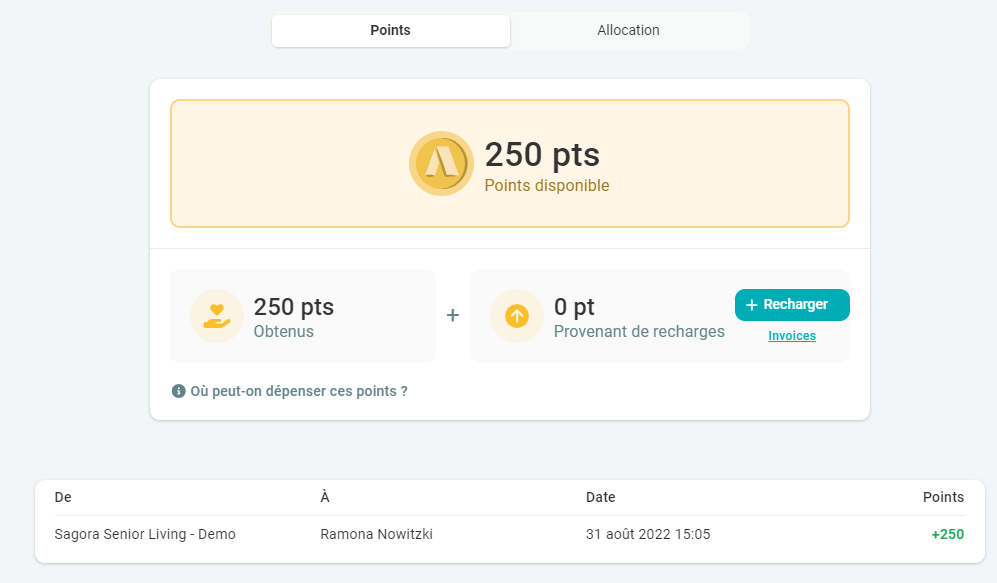Click the gold coin points icon
The height and width of the screenshot is (583, 997).
point(441,163)
